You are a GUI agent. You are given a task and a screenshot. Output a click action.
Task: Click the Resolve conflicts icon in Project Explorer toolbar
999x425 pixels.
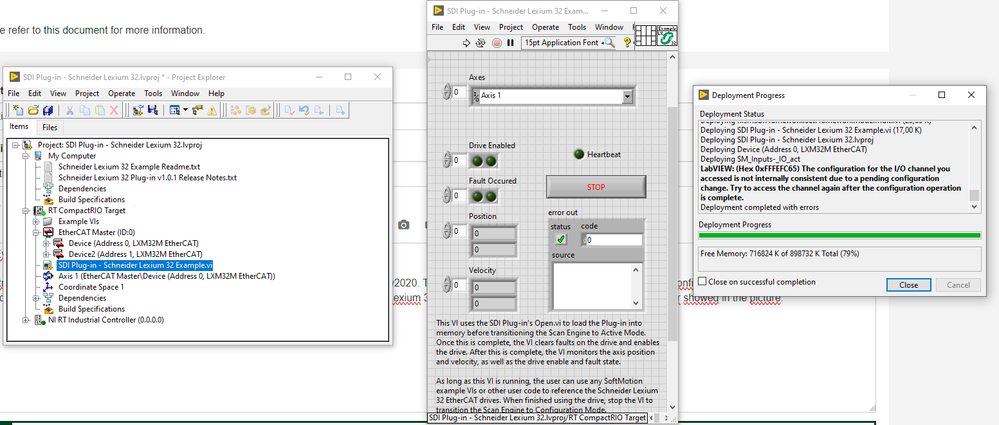click(x=197, y=110)
